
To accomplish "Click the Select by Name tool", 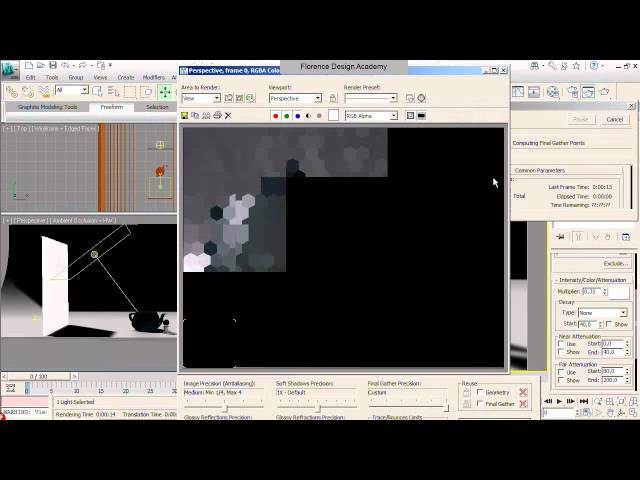I will pos(113,91).
